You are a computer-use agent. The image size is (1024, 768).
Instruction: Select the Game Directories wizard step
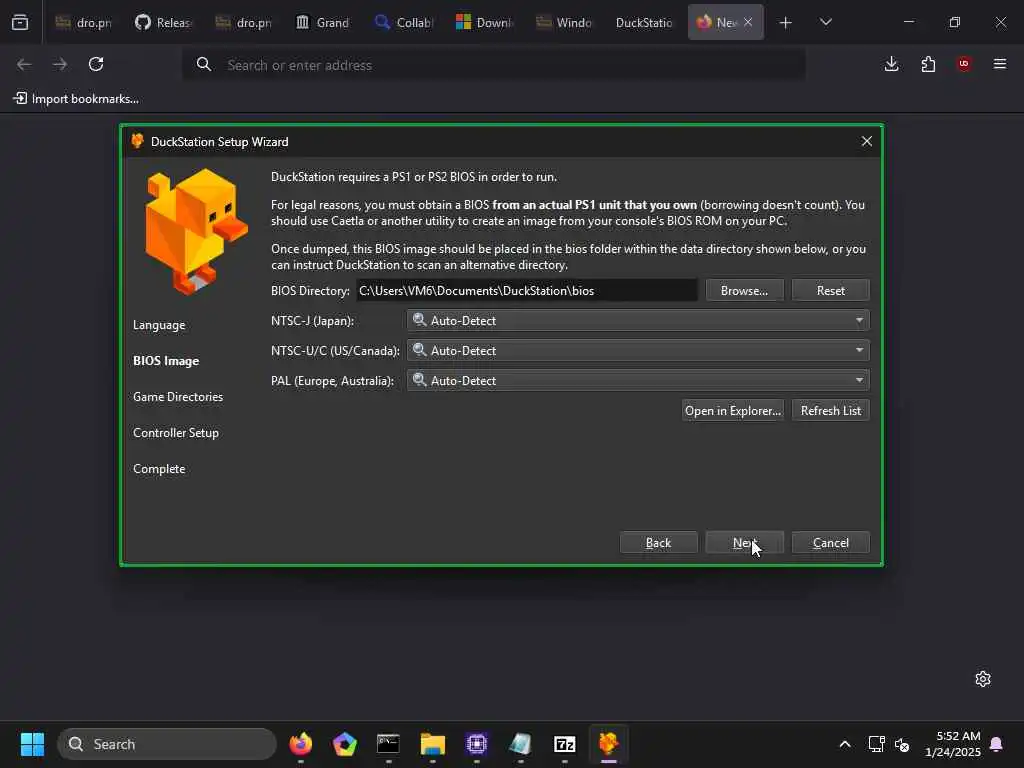(178, 397)
